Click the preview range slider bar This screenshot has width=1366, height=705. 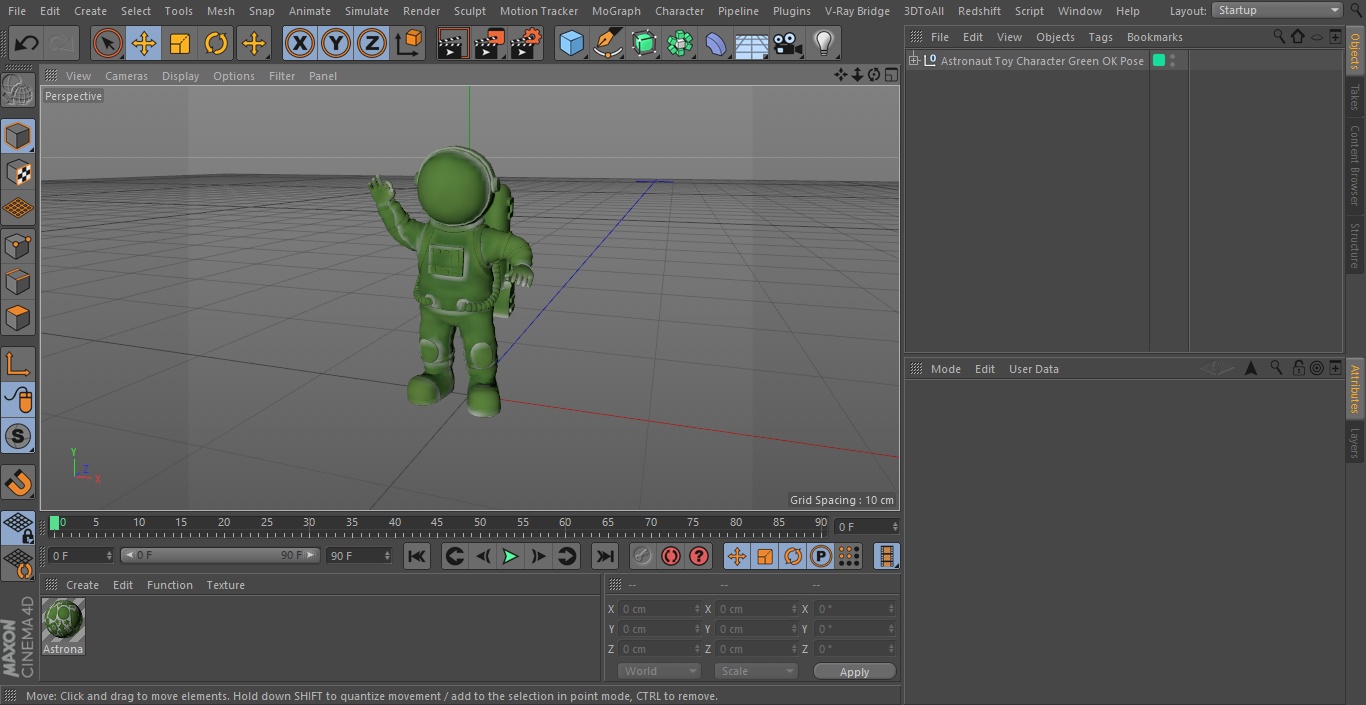pos(220,555)
